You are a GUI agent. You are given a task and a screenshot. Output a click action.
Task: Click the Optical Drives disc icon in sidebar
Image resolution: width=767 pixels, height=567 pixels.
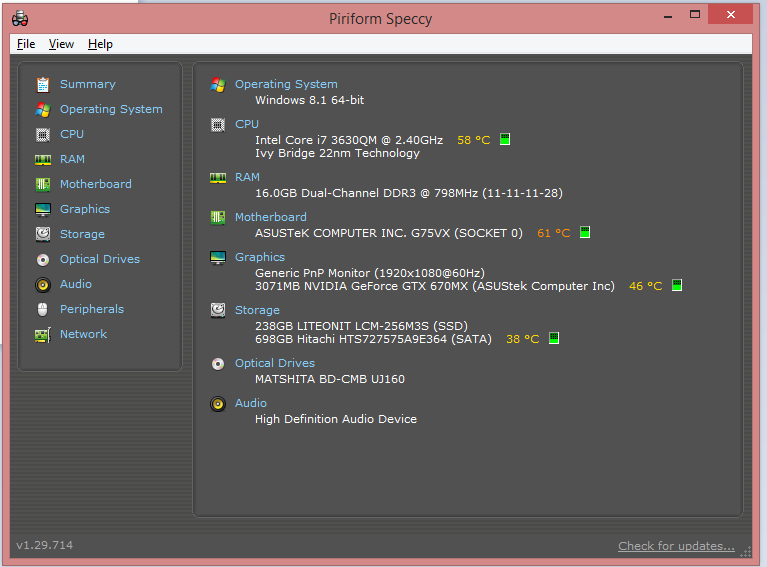pos(43,260)
